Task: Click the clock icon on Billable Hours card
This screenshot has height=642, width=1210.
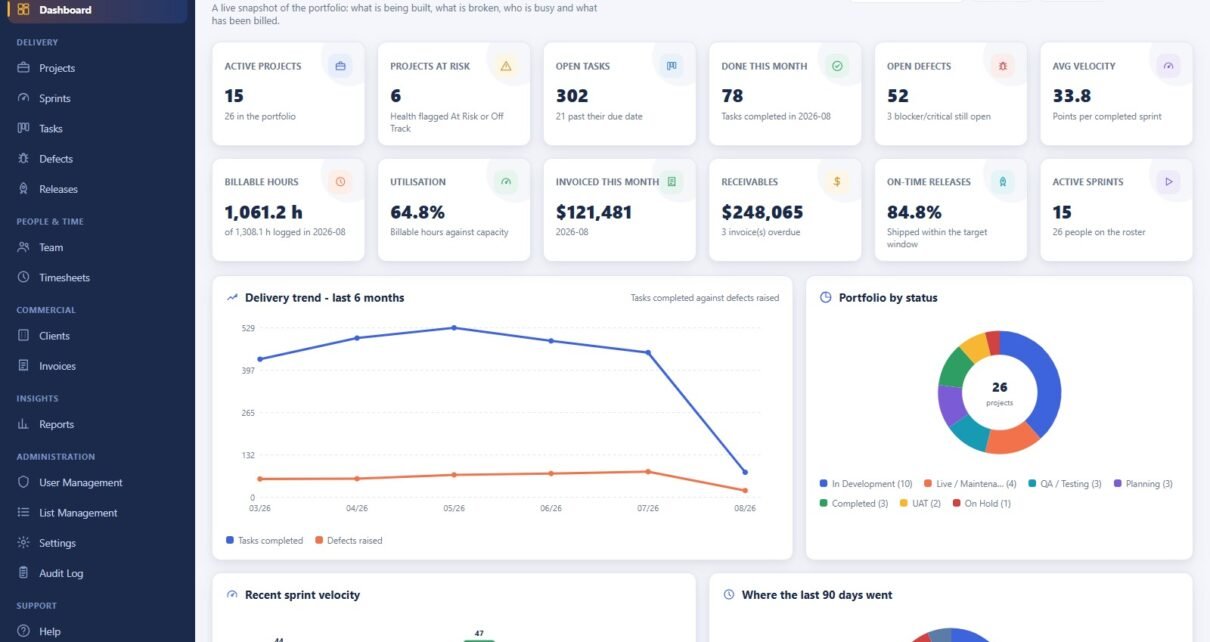Action: click(x=340, y=182)
